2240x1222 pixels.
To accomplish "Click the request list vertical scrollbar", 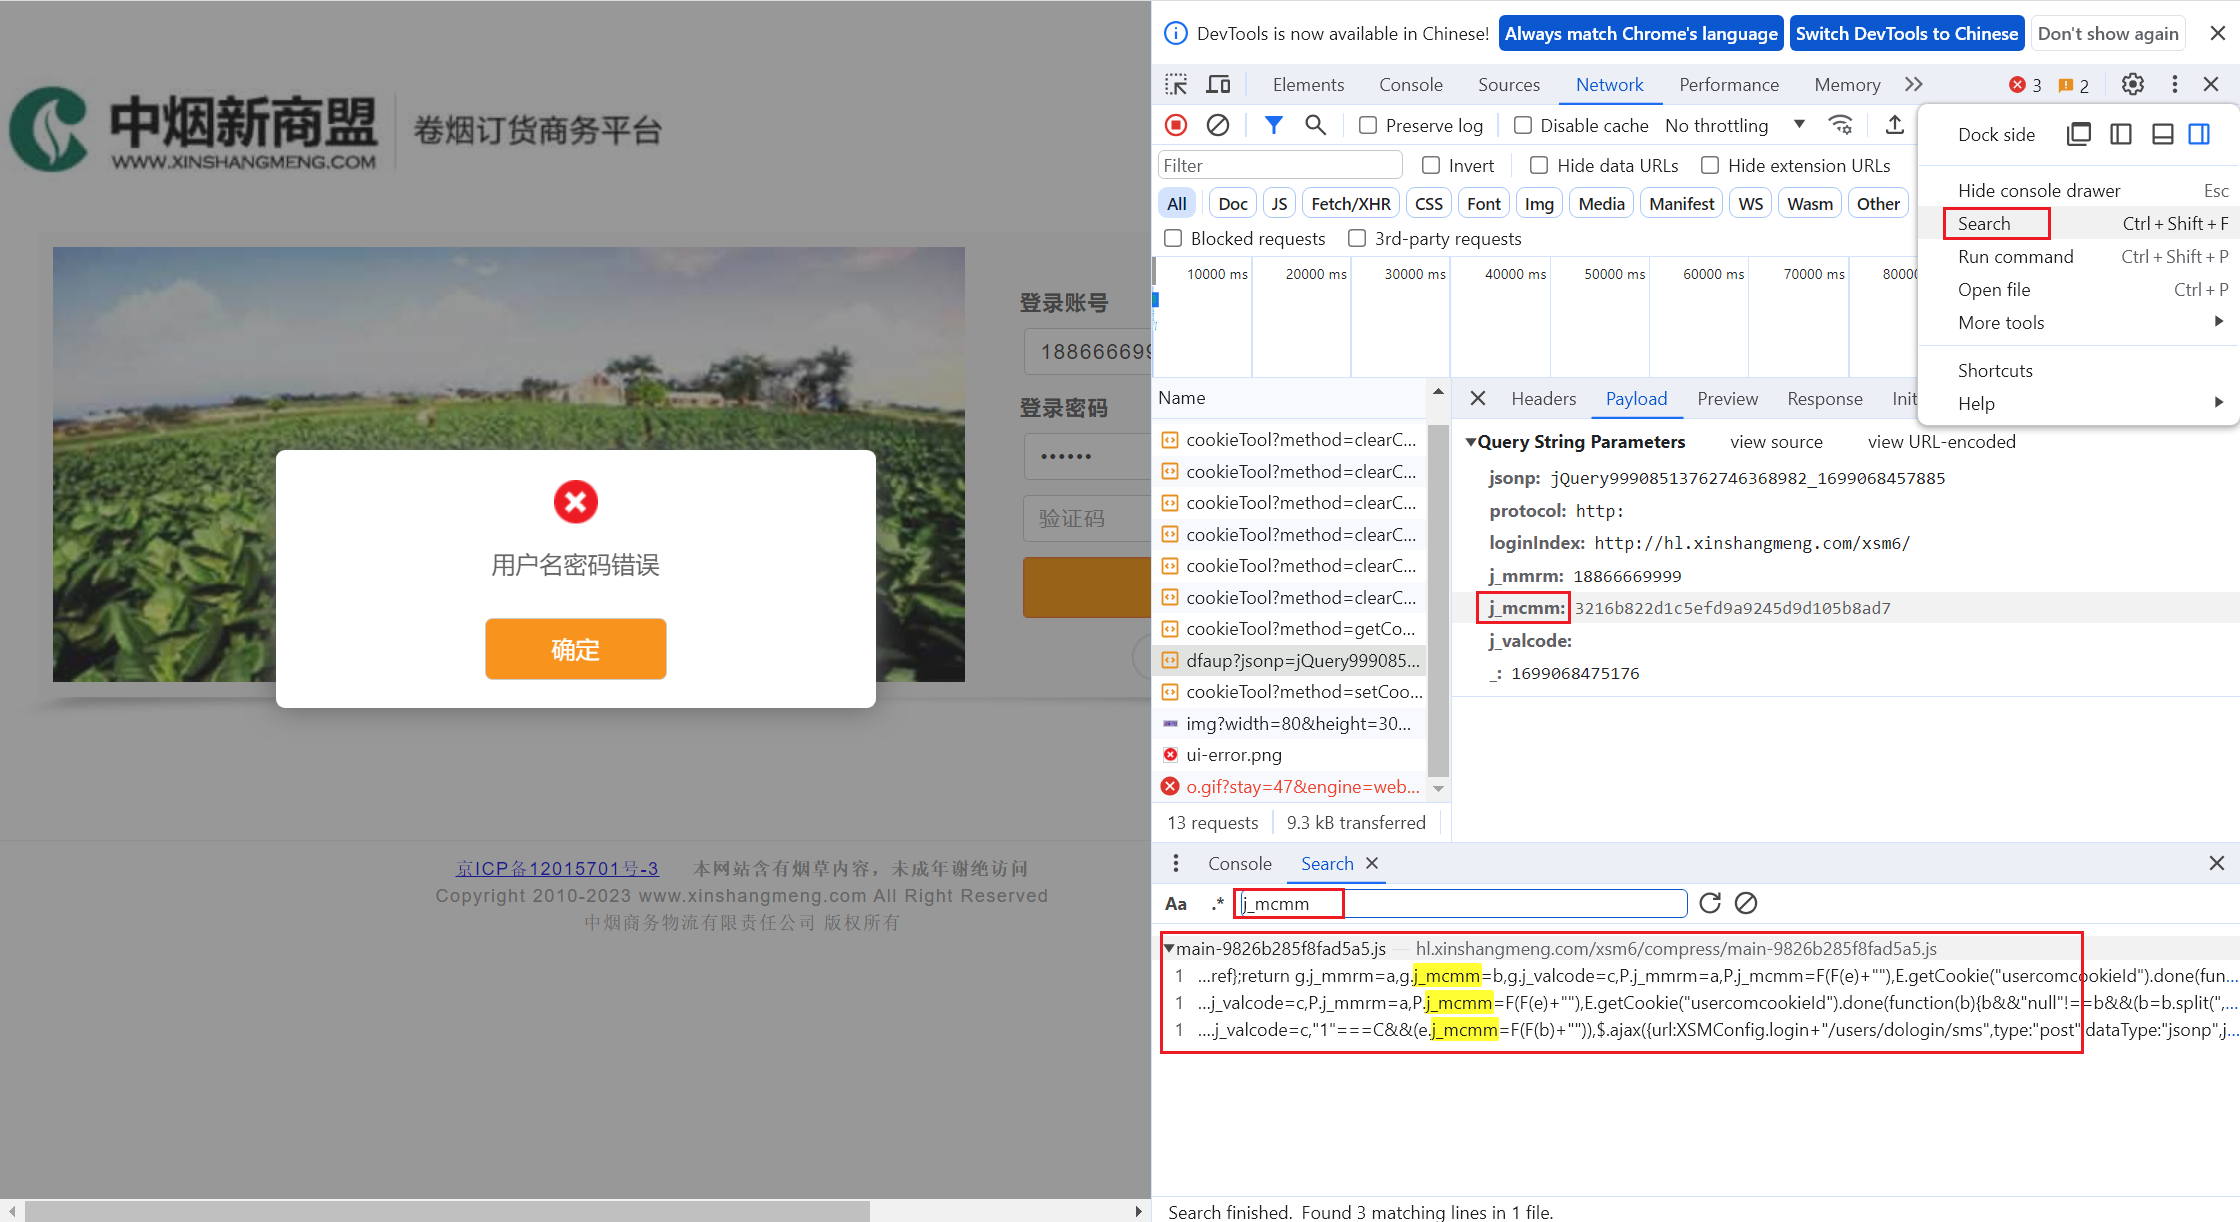I will point(1438,600).
